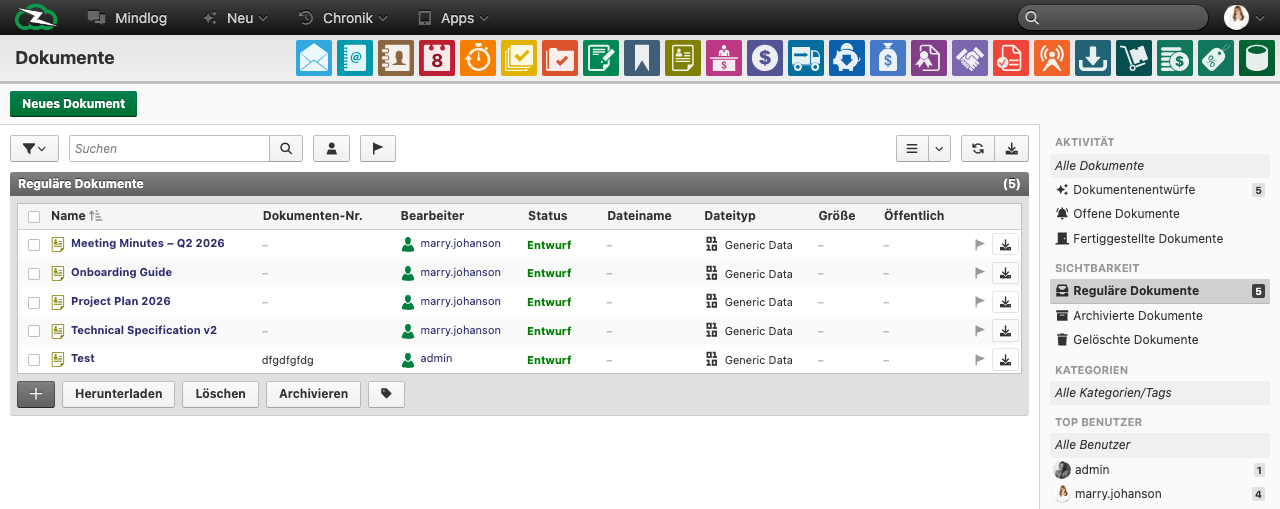The width and height of the screenshot is (1280, 509).
Task: Open the user avatar account menu
Action: (x=1245, y=17)
